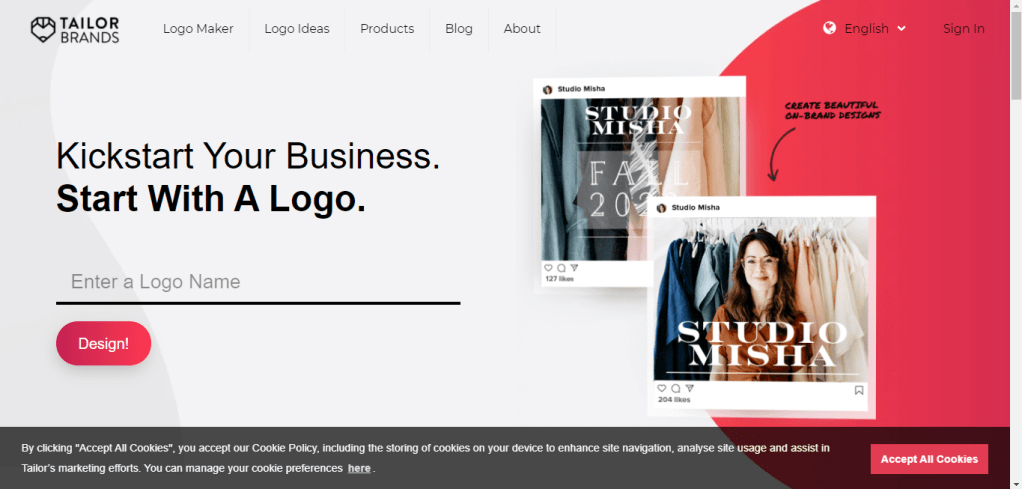
Task: Click the Tailor Brands heart logo
Action: (x=43, y=29)
